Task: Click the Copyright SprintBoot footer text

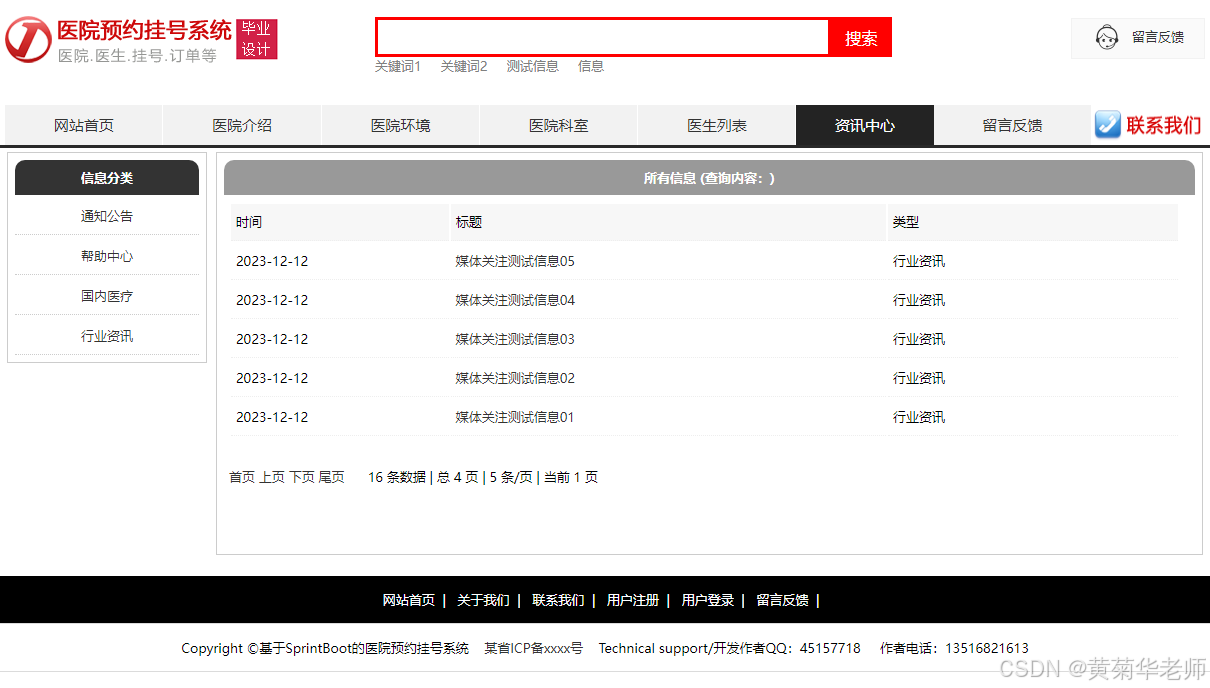Action: 325,648
